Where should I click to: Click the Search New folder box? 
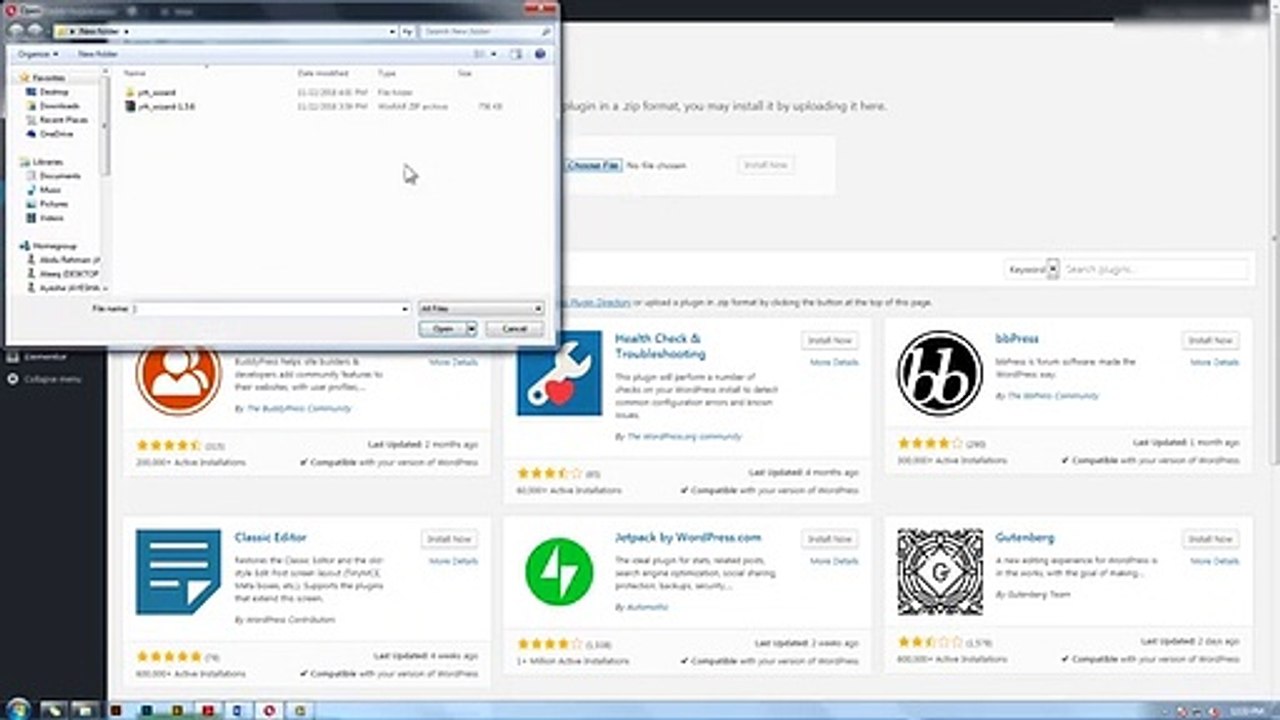tap(486, 32)
